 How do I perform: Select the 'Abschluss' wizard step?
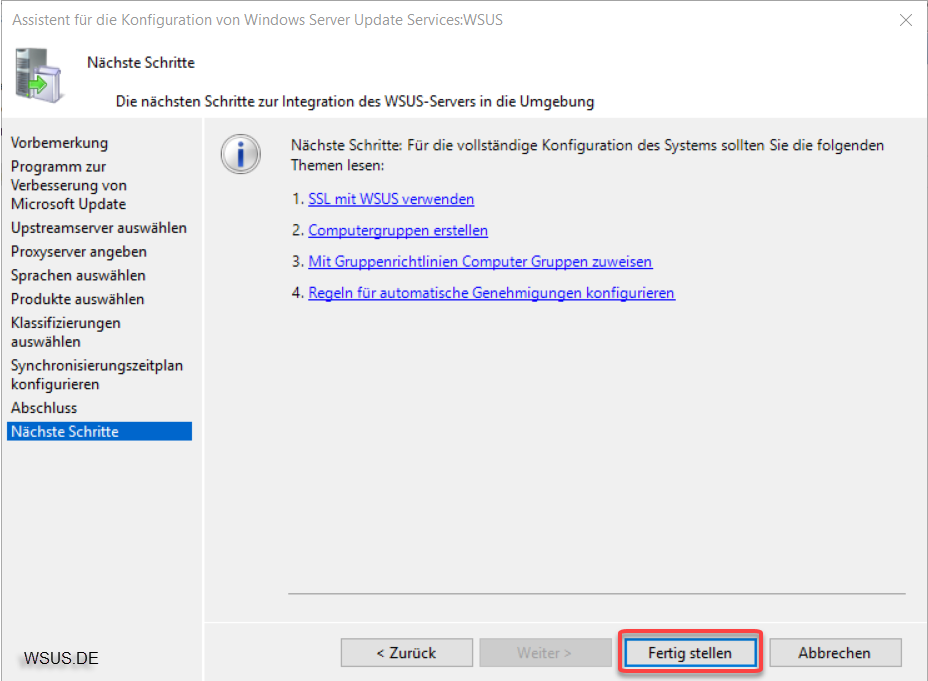tap(44, 408)
